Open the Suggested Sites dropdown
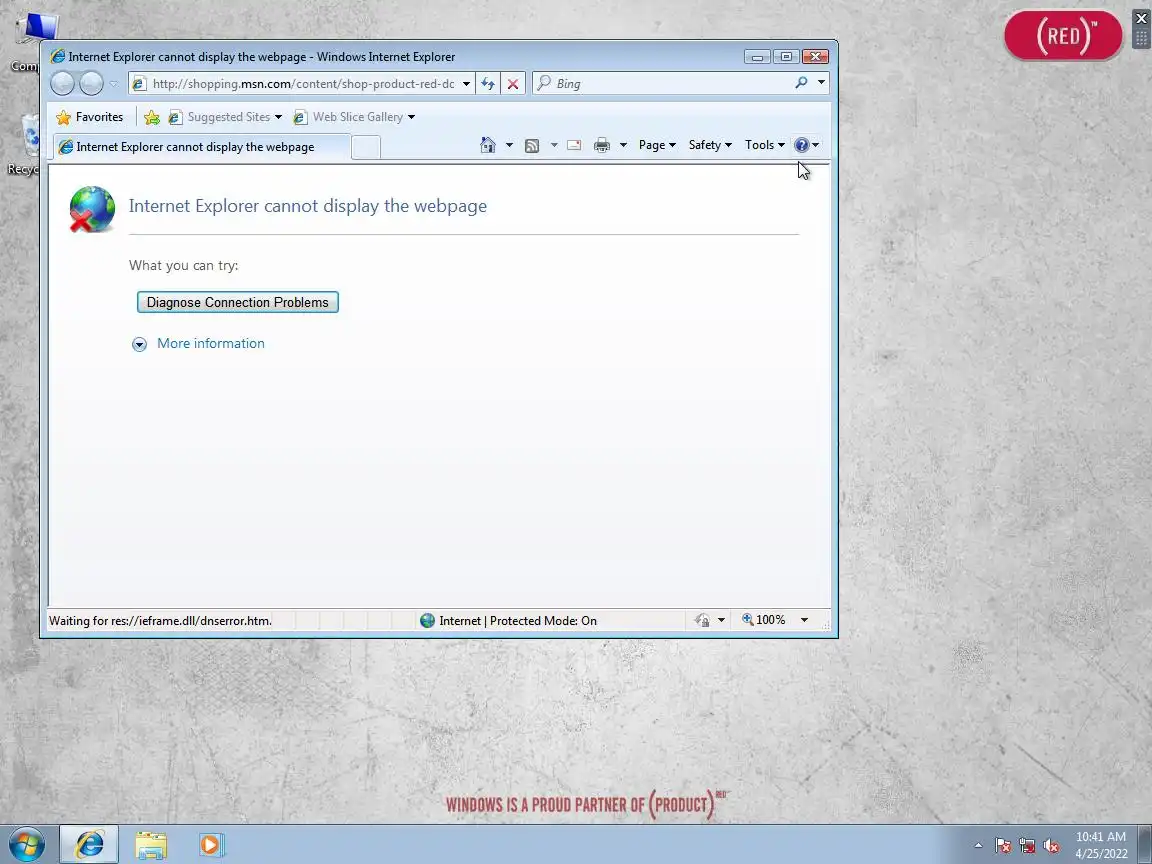The height and width of the screenshot is (864, 1152). point(225,117)
